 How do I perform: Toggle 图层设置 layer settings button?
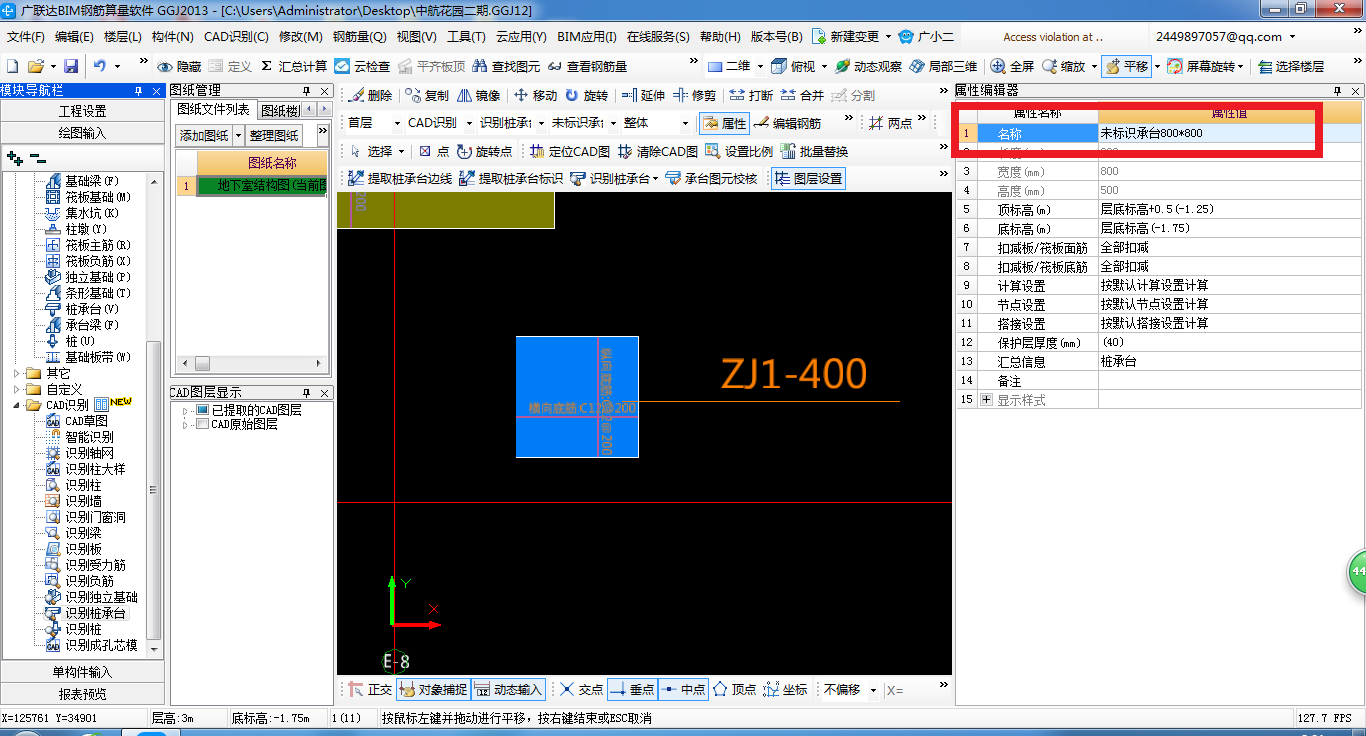pyautogui.click(x=809, y=179)
